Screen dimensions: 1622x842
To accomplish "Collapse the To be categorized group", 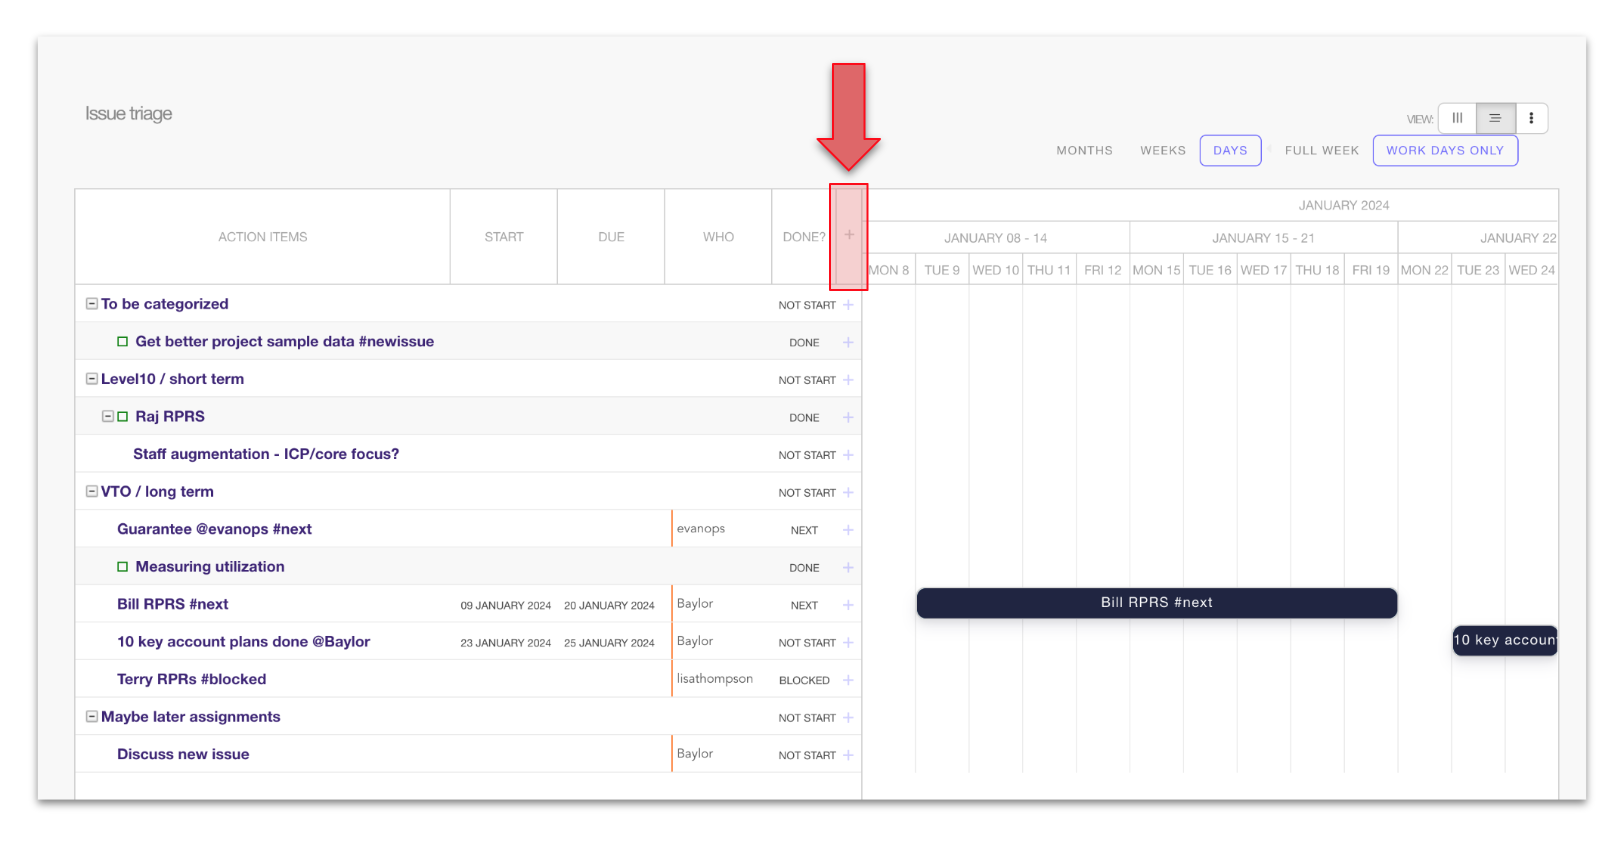I will tap(92, 304).
